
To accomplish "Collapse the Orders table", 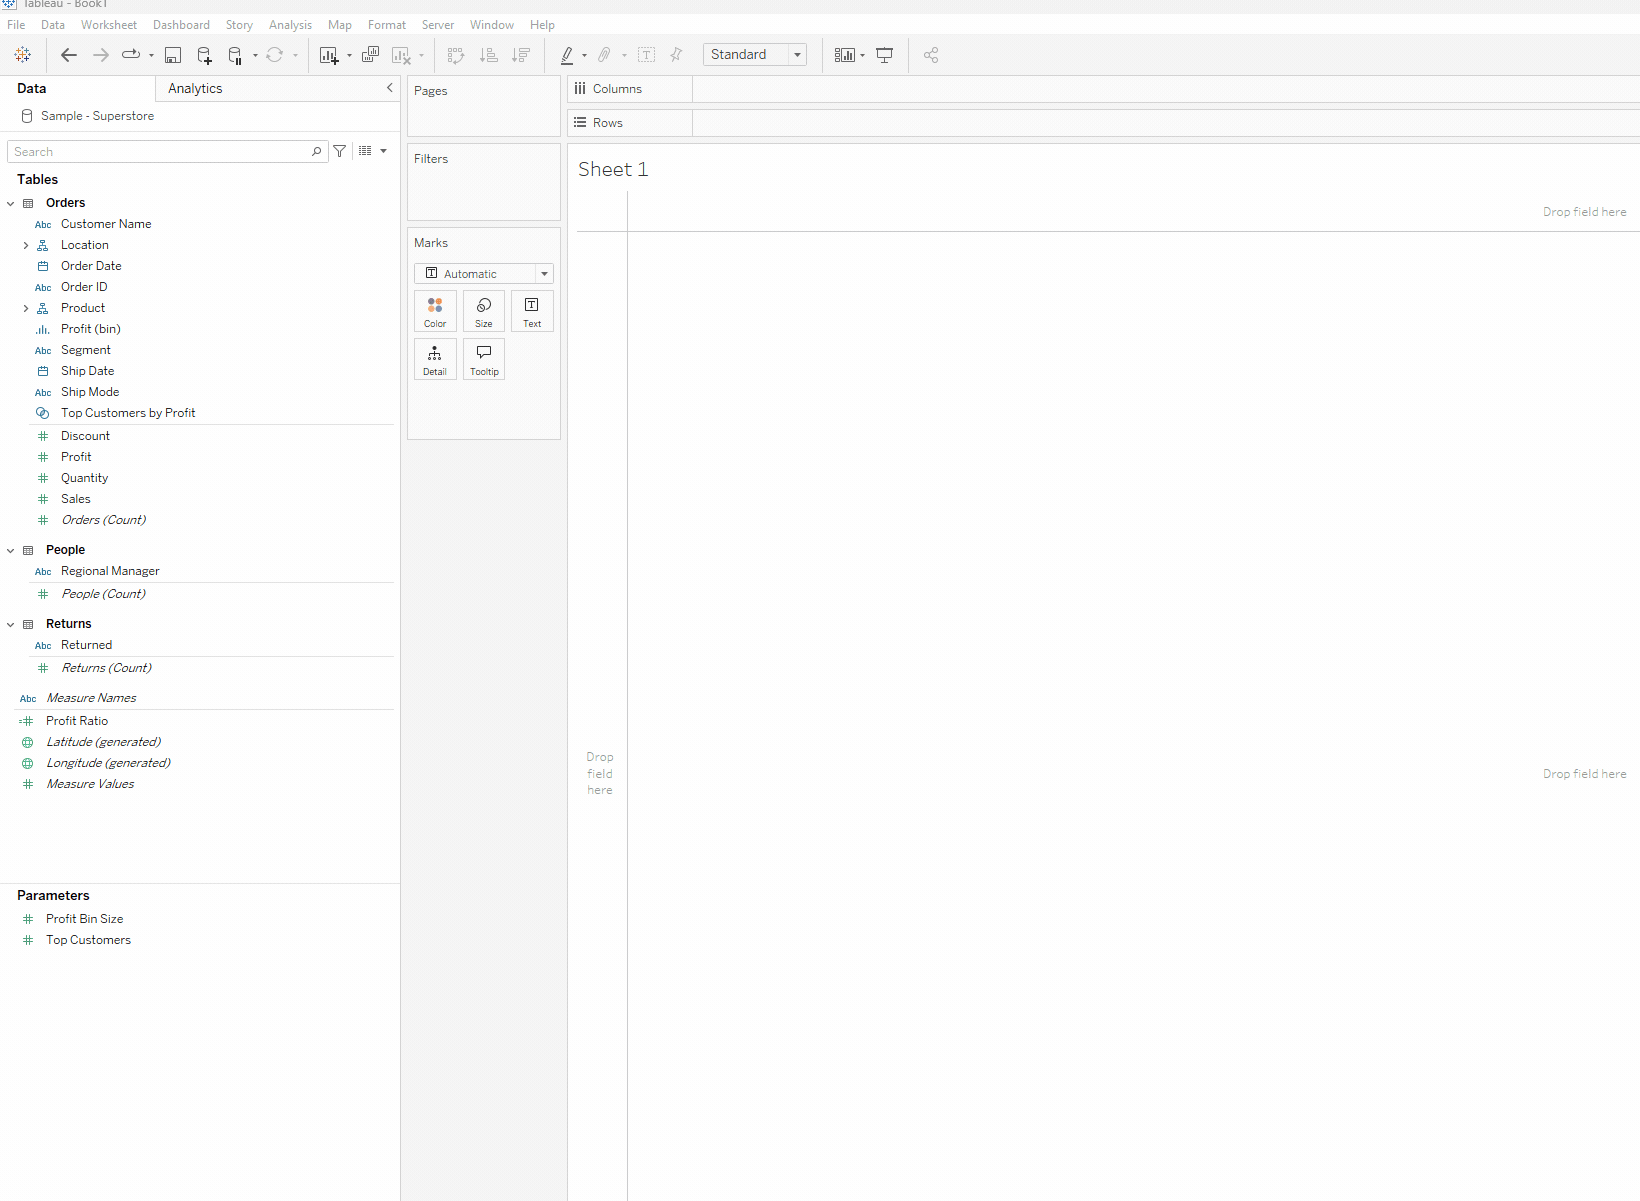I will (11, 203).
